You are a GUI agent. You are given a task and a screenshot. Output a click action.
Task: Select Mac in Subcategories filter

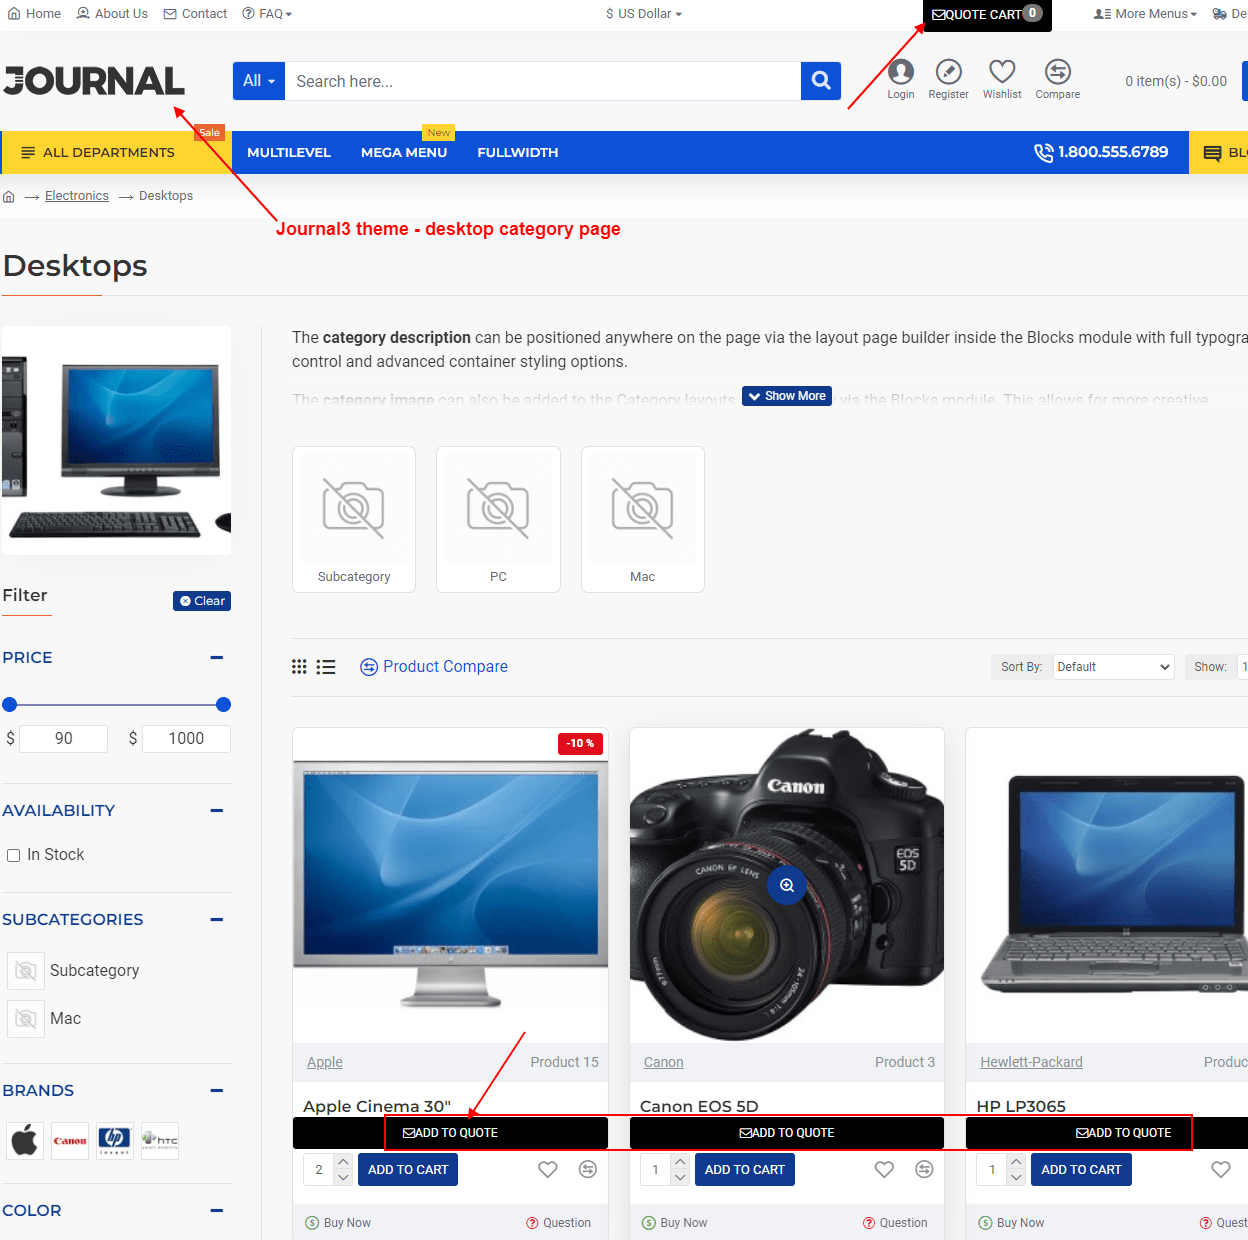(44, 1019)
